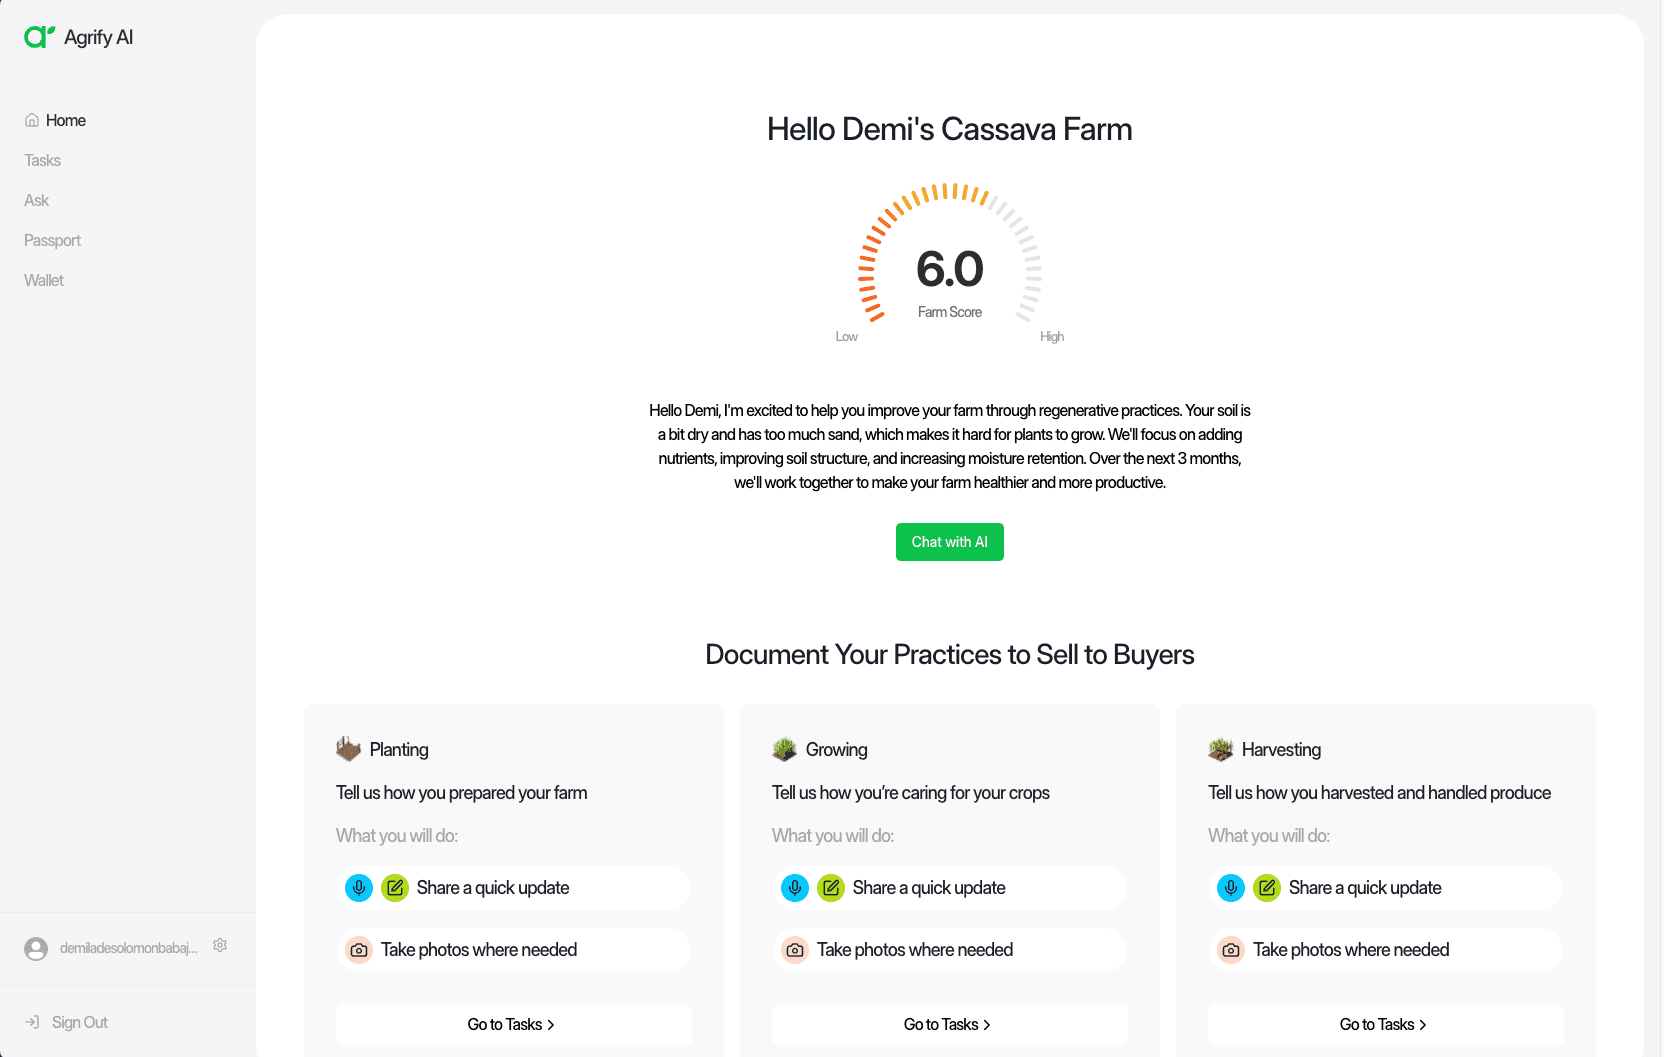
Task: Click the Agrify AI logo icon
Action: coord(39,37)
